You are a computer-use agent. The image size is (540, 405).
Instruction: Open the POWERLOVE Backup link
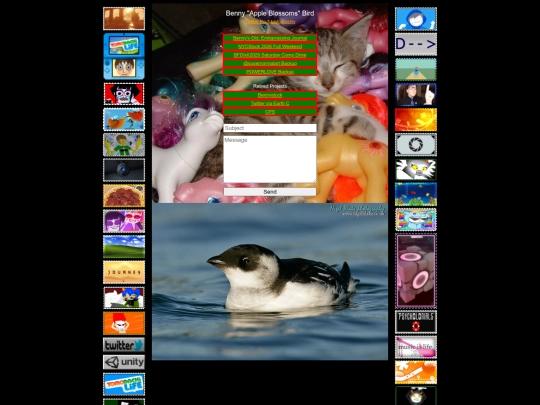pyautogui.click(x=270, y=72)
